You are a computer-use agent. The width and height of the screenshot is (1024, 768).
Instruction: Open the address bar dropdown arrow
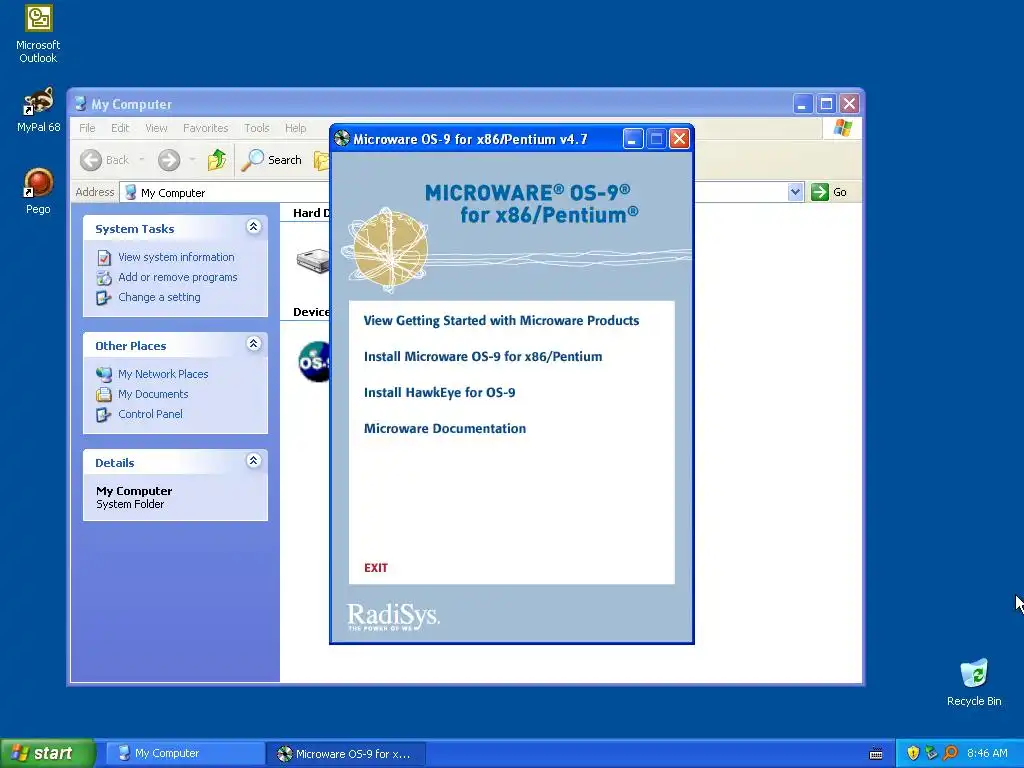pyautogui.click(x=795, y=192)
